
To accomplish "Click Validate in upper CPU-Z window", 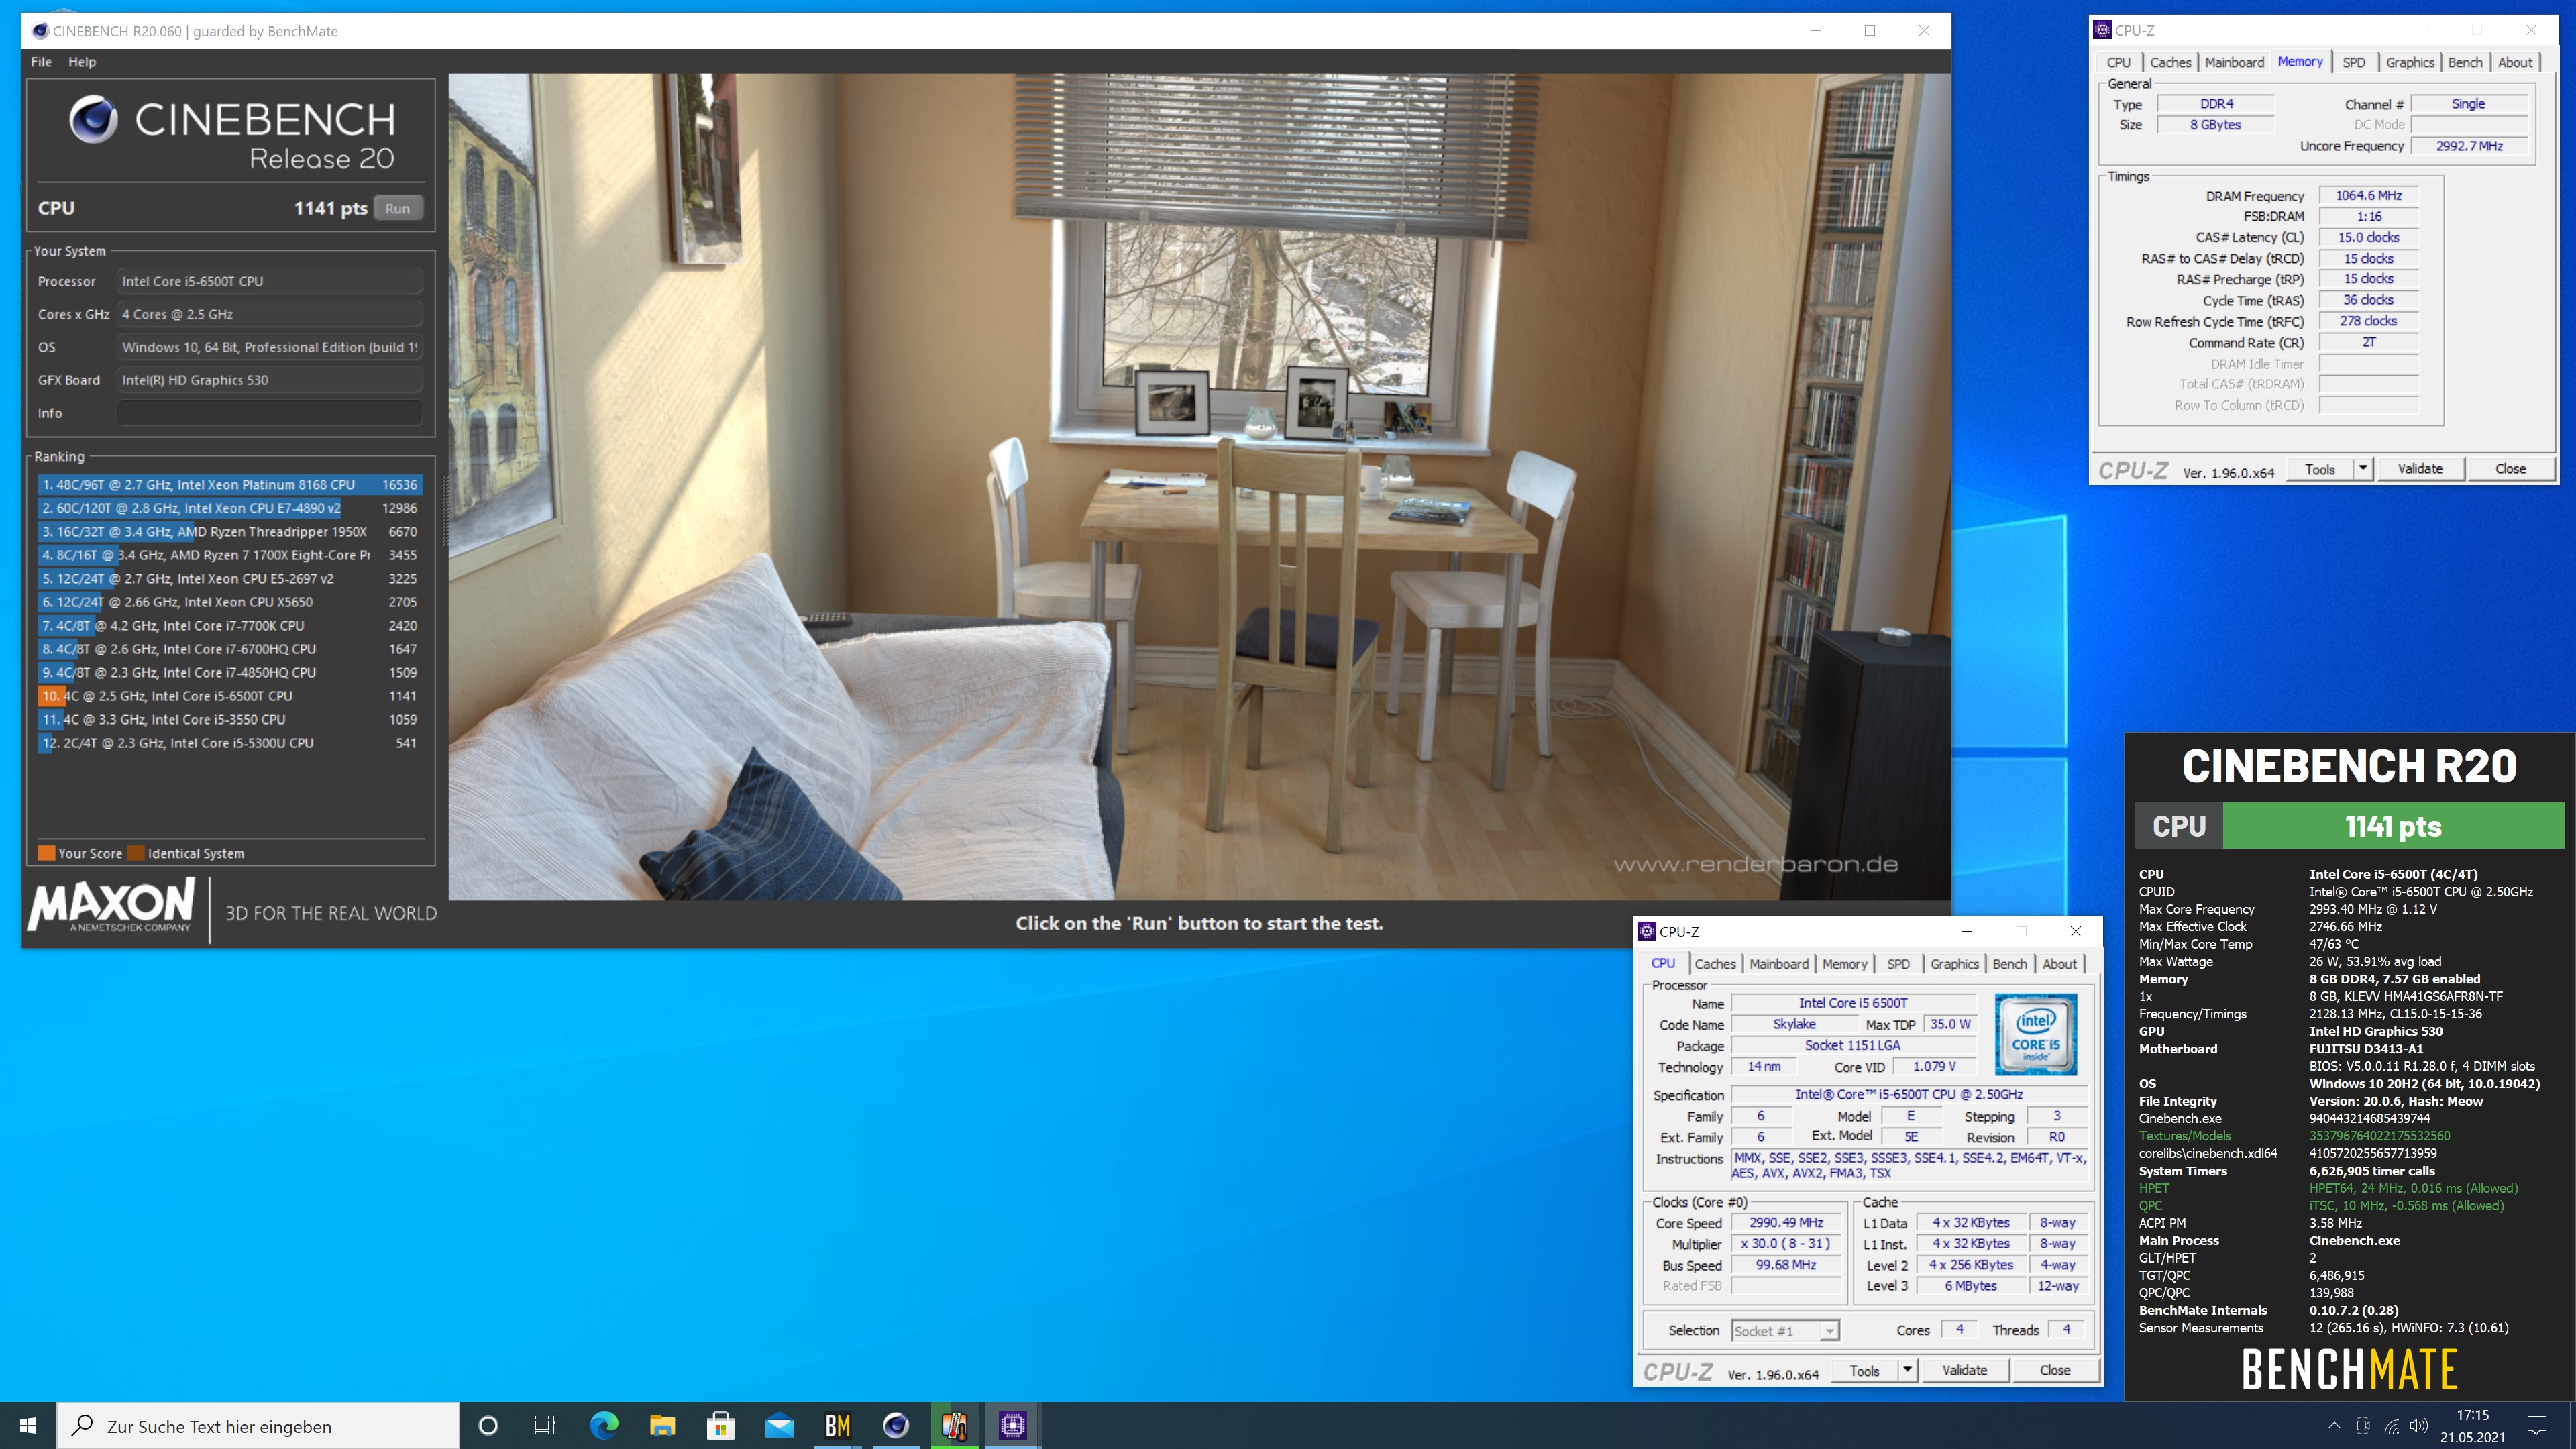I will click(x=2420, y=469).
